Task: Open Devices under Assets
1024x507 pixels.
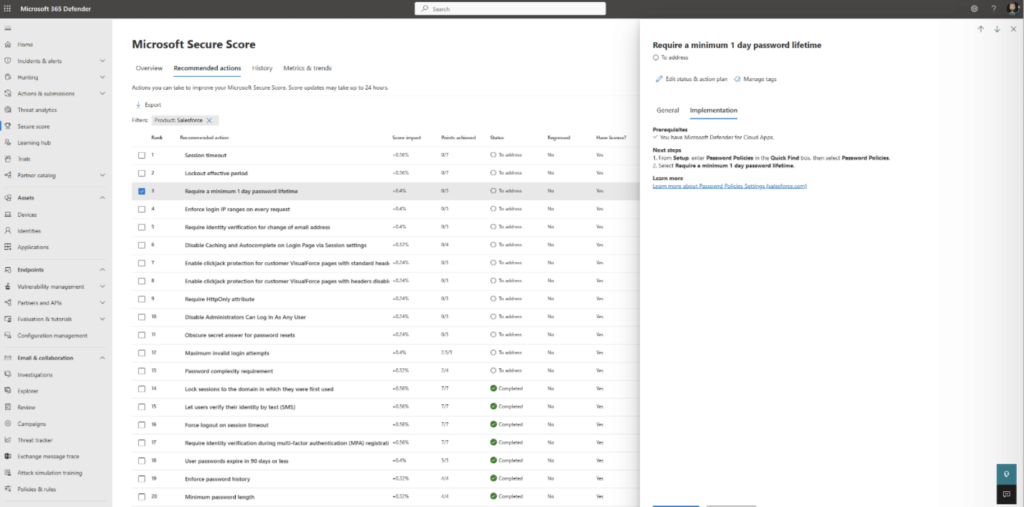Action: (x=27, y=214)
